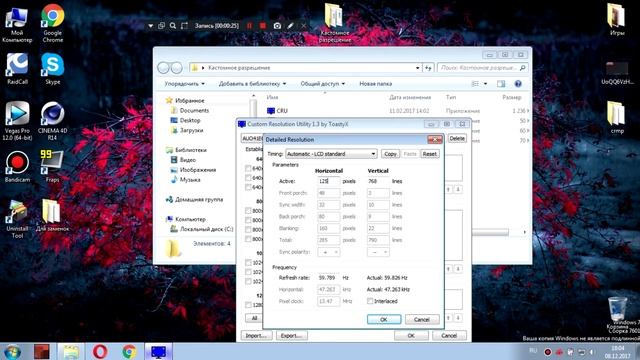640x360 pixels.
Task: Confirm Detailed Resolution dialog with OK
Action: [x=384, y=320]
